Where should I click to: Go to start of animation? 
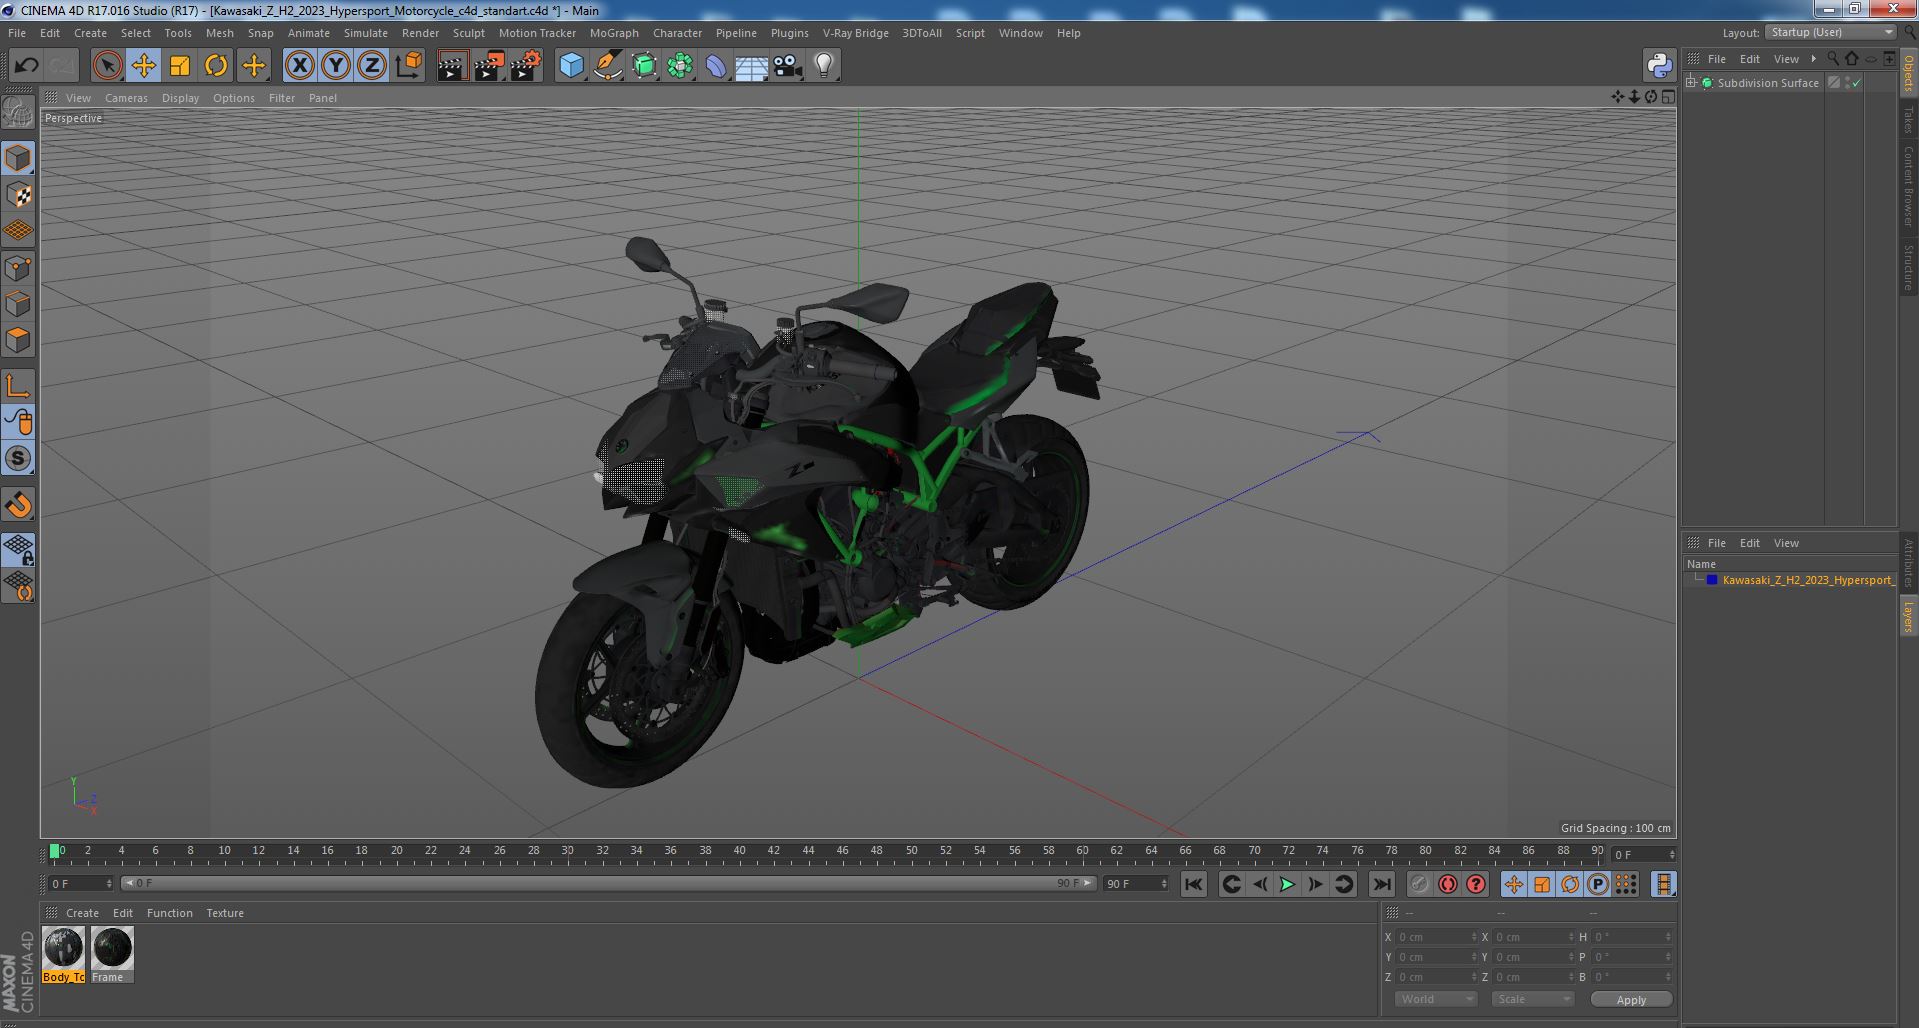pos(1193,884)
